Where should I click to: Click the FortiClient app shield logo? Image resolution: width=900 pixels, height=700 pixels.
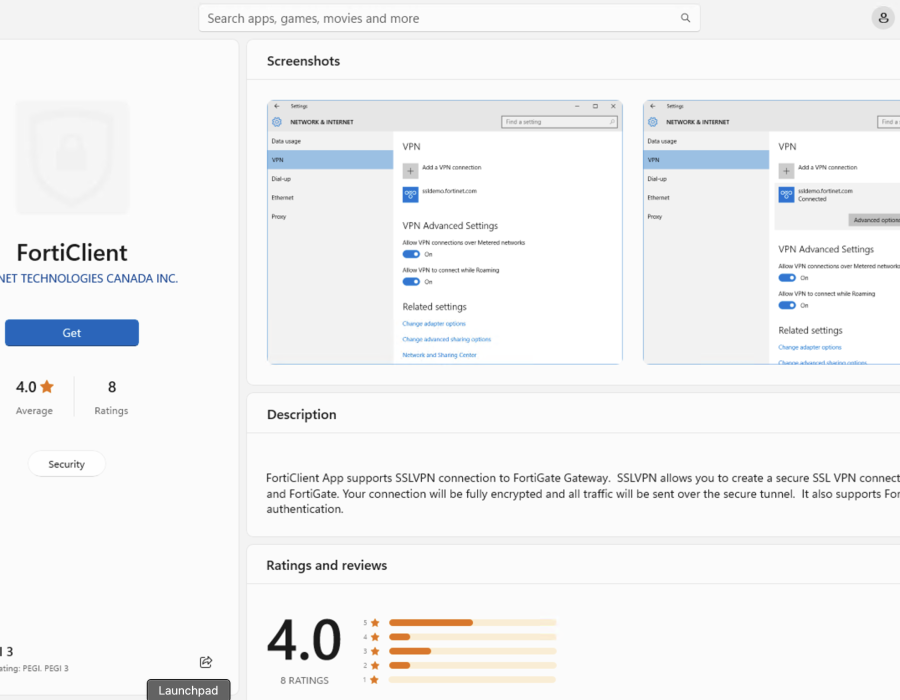click(x=72, y=157)
